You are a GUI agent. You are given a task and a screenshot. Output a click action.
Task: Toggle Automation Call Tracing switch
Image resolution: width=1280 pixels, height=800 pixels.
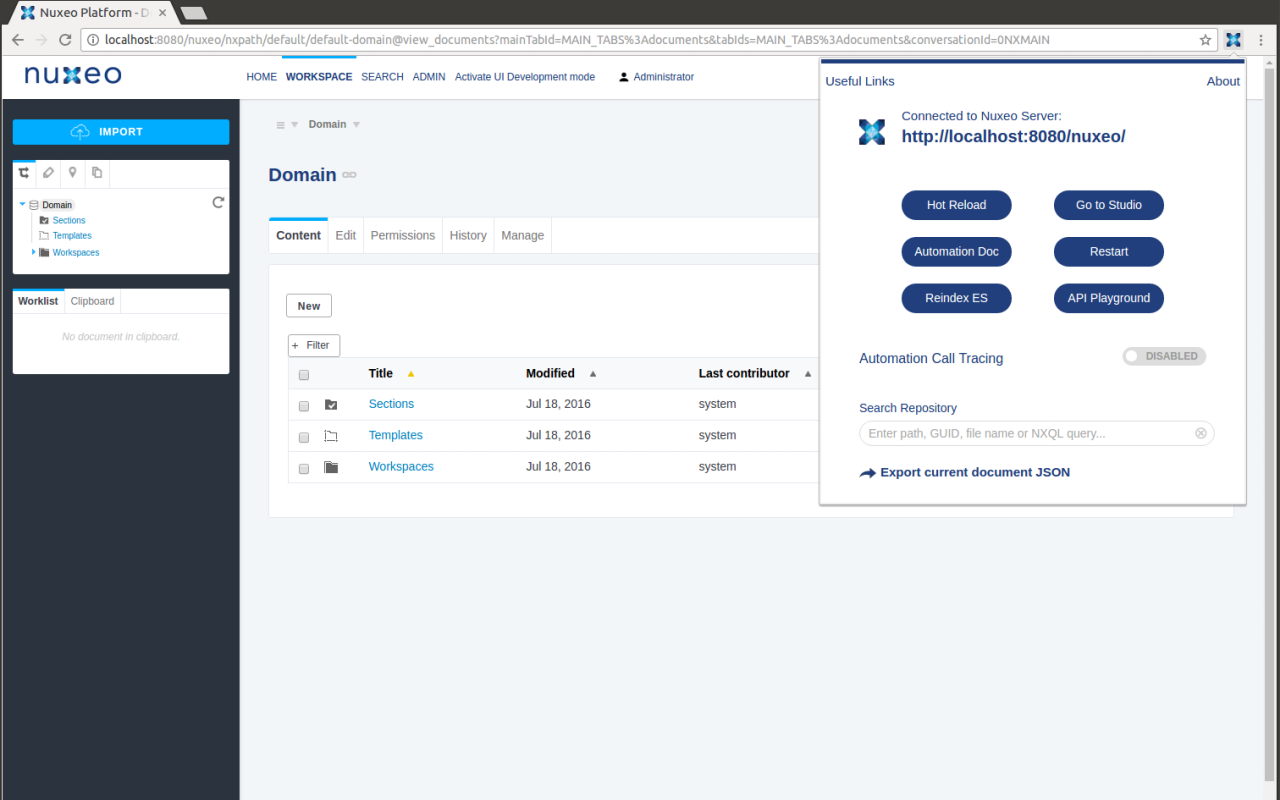pos(1164,356)
